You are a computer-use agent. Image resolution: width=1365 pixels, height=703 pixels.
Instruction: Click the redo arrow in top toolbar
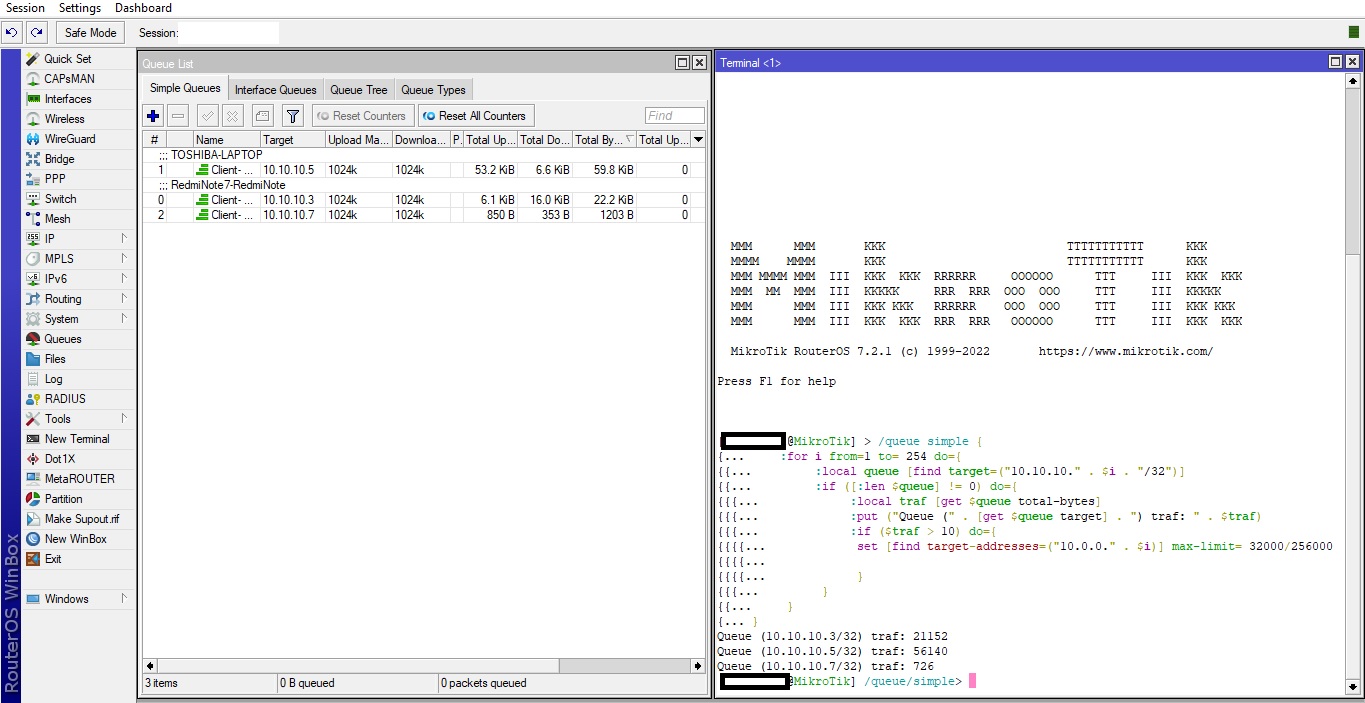pyautogui.click(x=37, y=33)
